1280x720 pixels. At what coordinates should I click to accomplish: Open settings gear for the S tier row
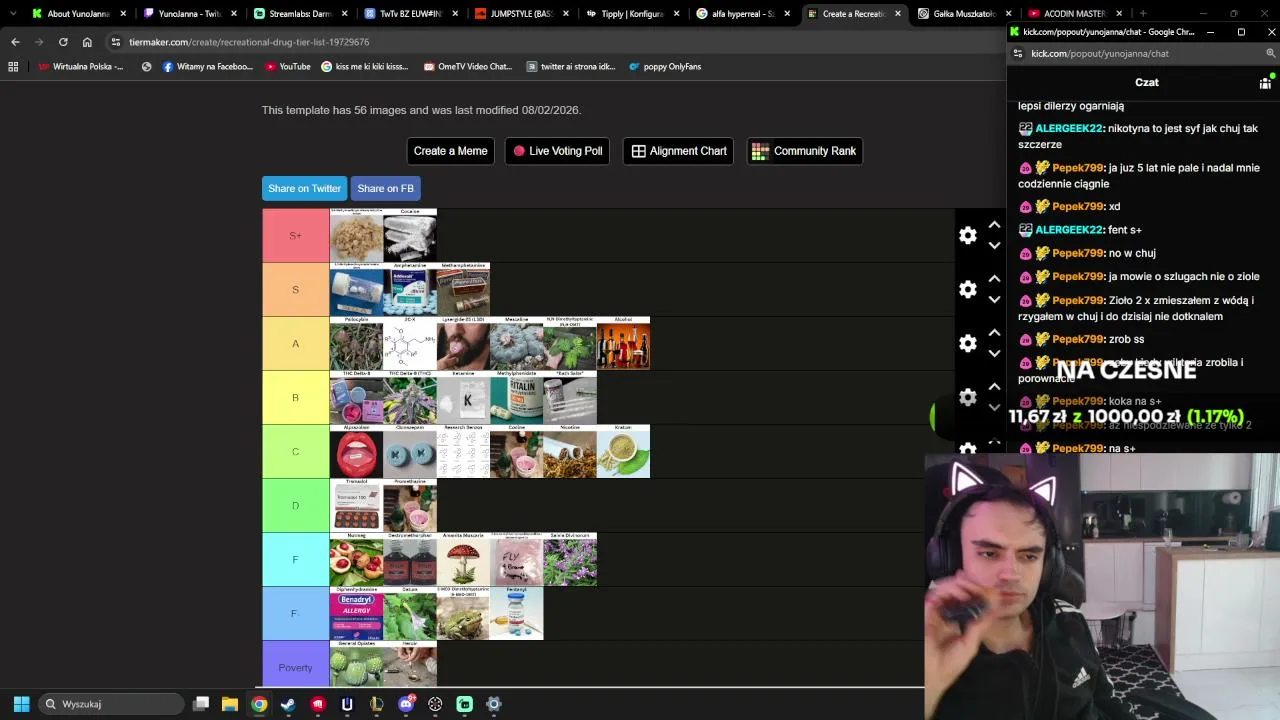pyautogui.click(x=968, y=289)
